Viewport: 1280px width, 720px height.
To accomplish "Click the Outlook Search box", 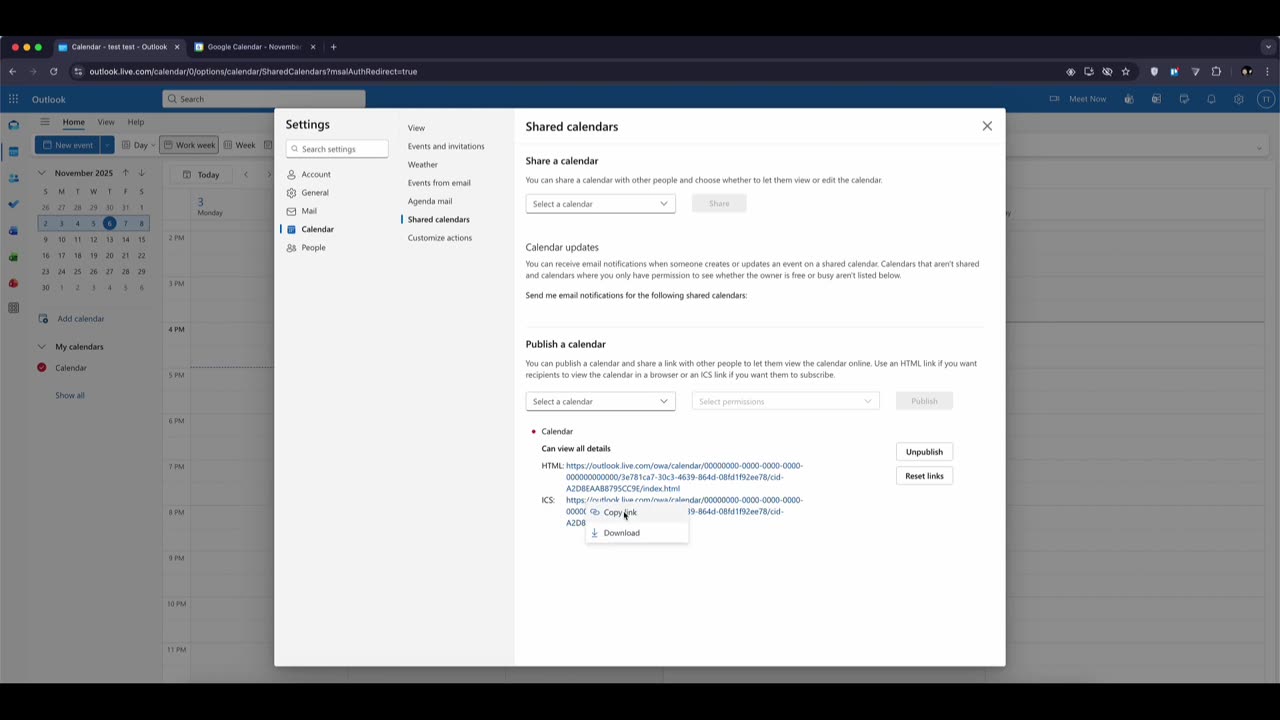I will [x=264, y=99].
